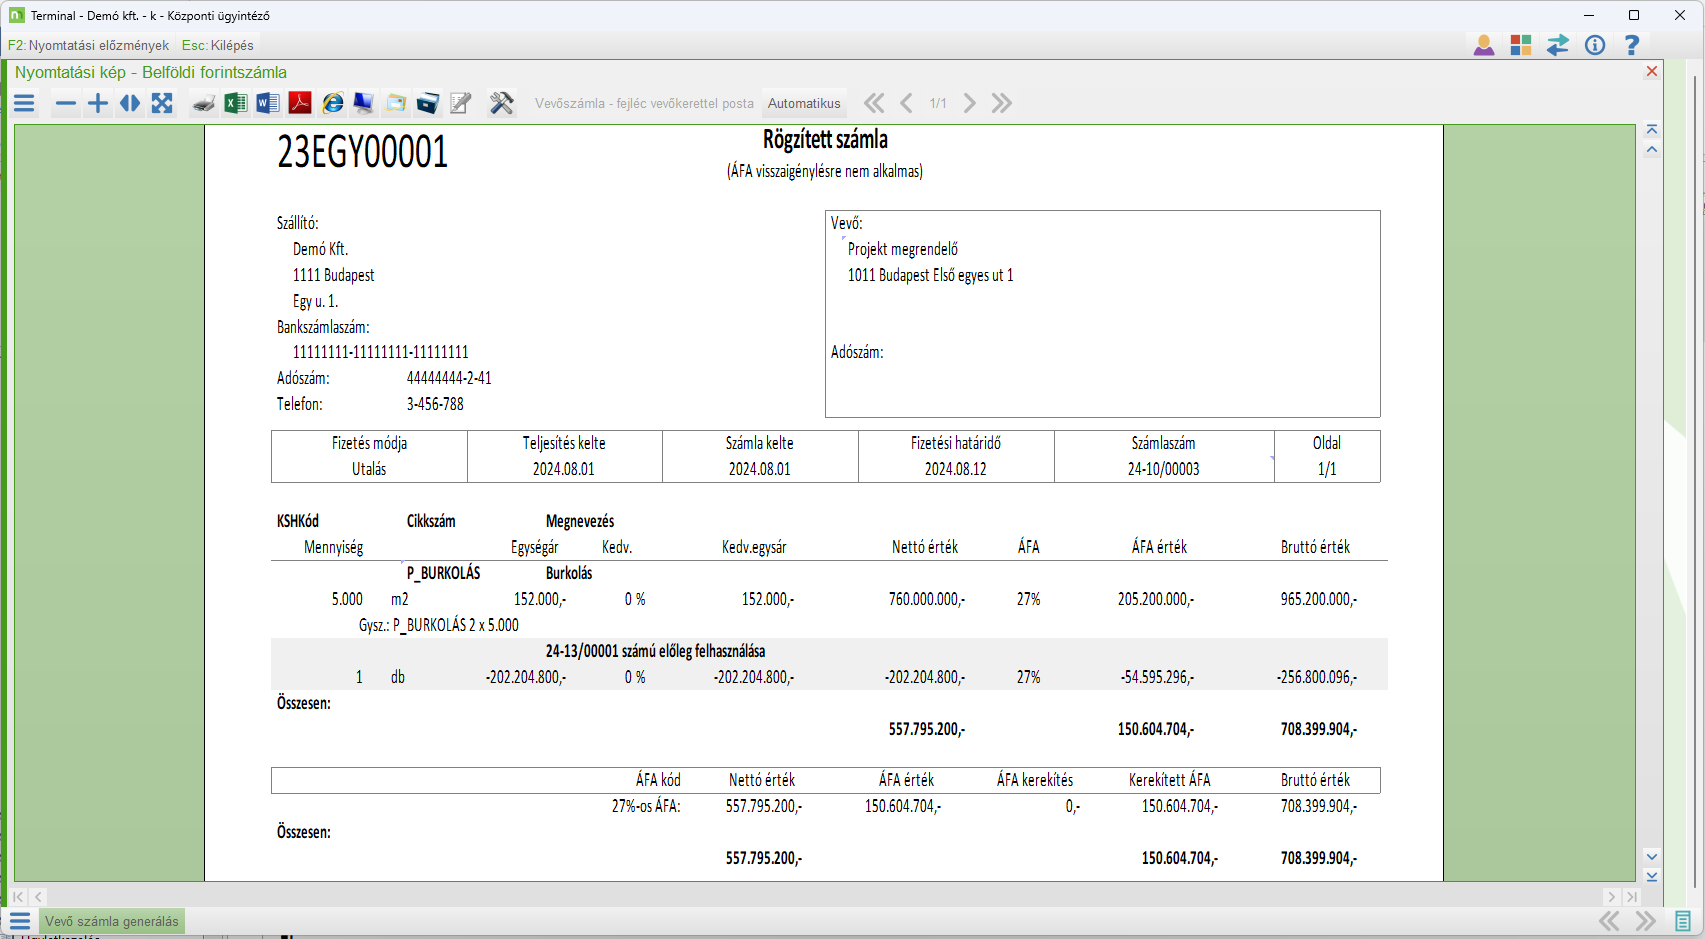Save the invoice as PDF
This screenshot has height=939, width=1705.
click(x=300, y=103)
